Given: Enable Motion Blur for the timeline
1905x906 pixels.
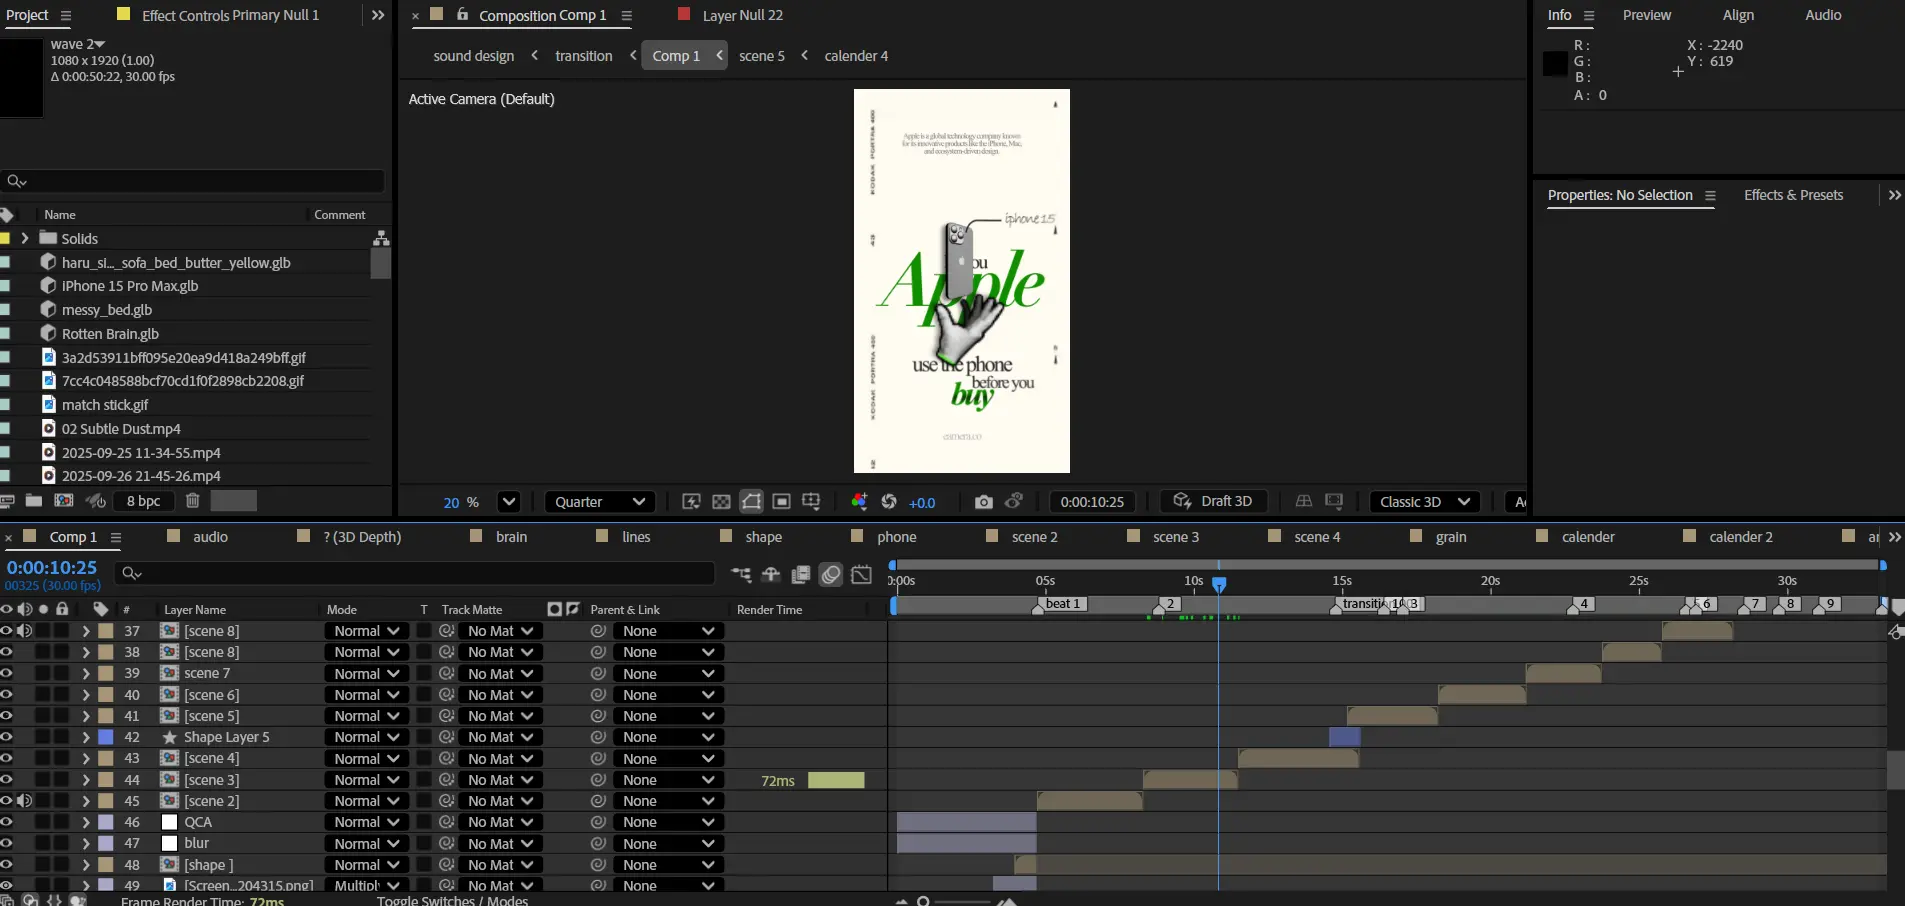Looking at the screenshot, I should pyautogui.click(x=831, y=574).
